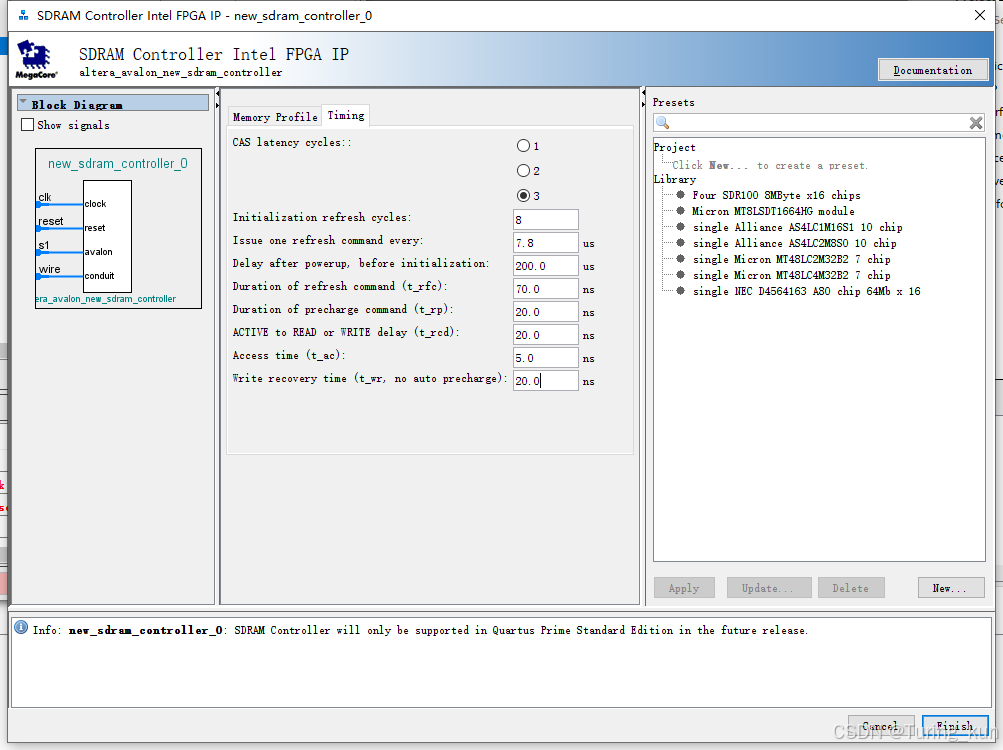Focus the Write recovery time t_wr field
Image resolution: width=1003 pixels, height=750 pixels.
pos(546,381)
